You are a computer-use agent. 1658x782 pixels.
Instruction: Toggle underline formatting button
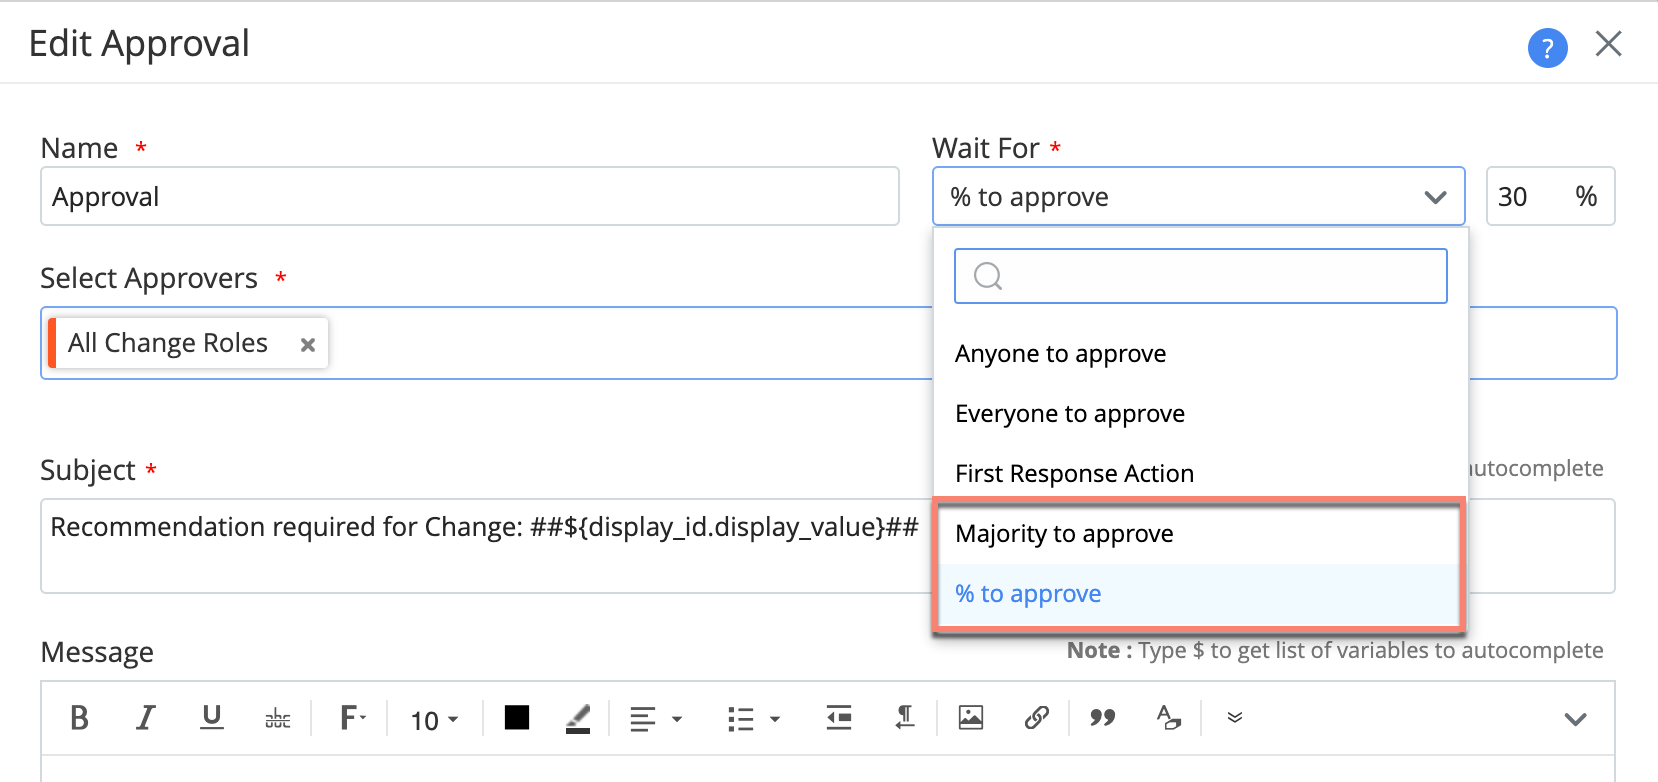[212, 718]
